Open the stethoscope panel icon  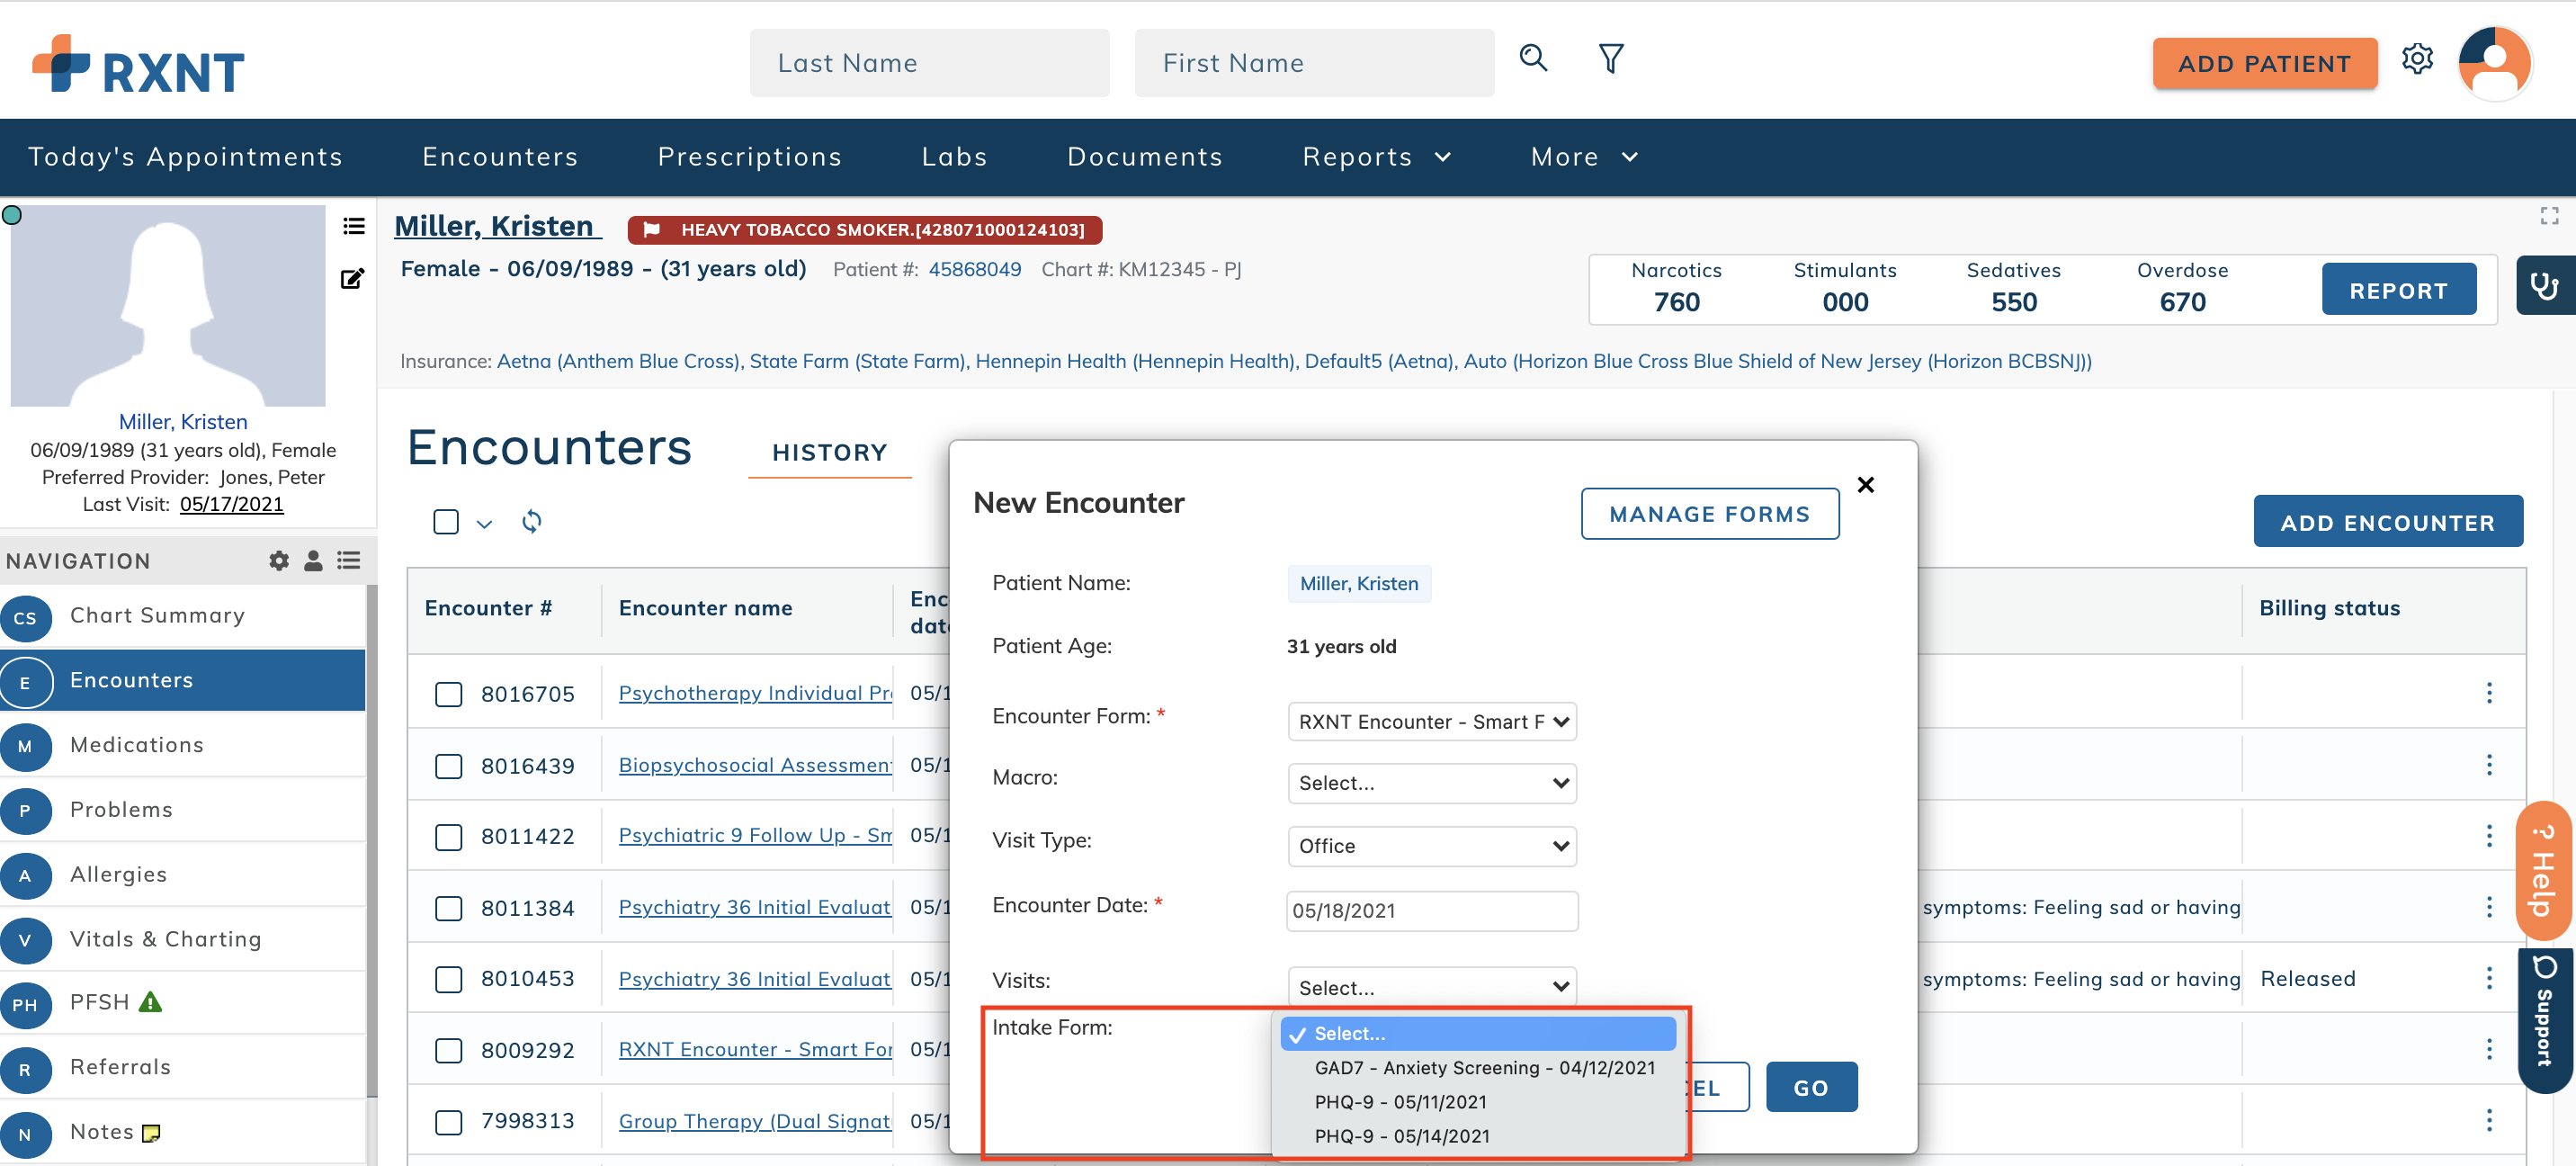2545,286
